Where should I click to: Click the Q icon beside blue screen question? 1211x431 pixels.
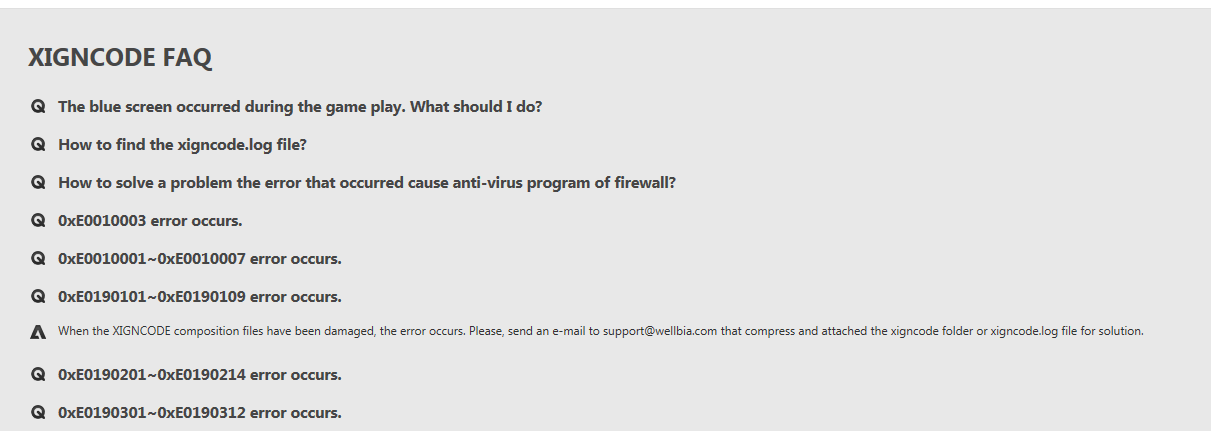click(38, 106)
